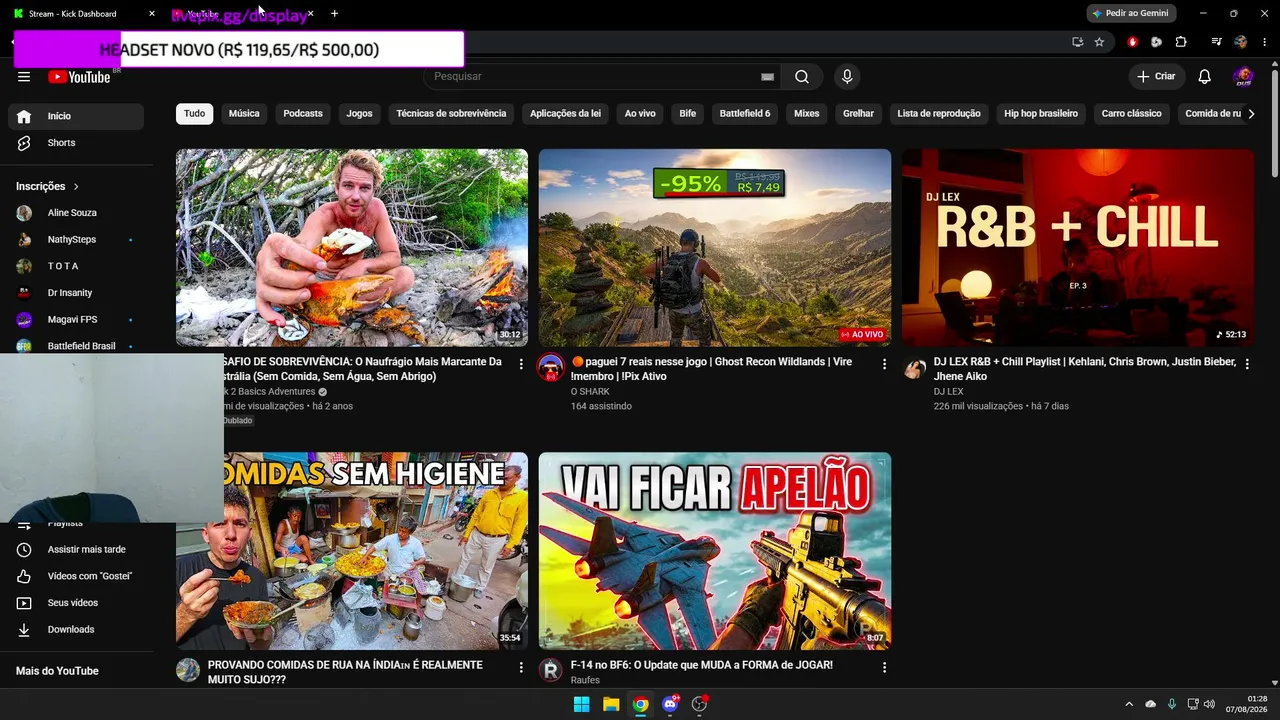Open Aline Souza subscription channel
The image size is (1280, 720).
pos(76,213)
